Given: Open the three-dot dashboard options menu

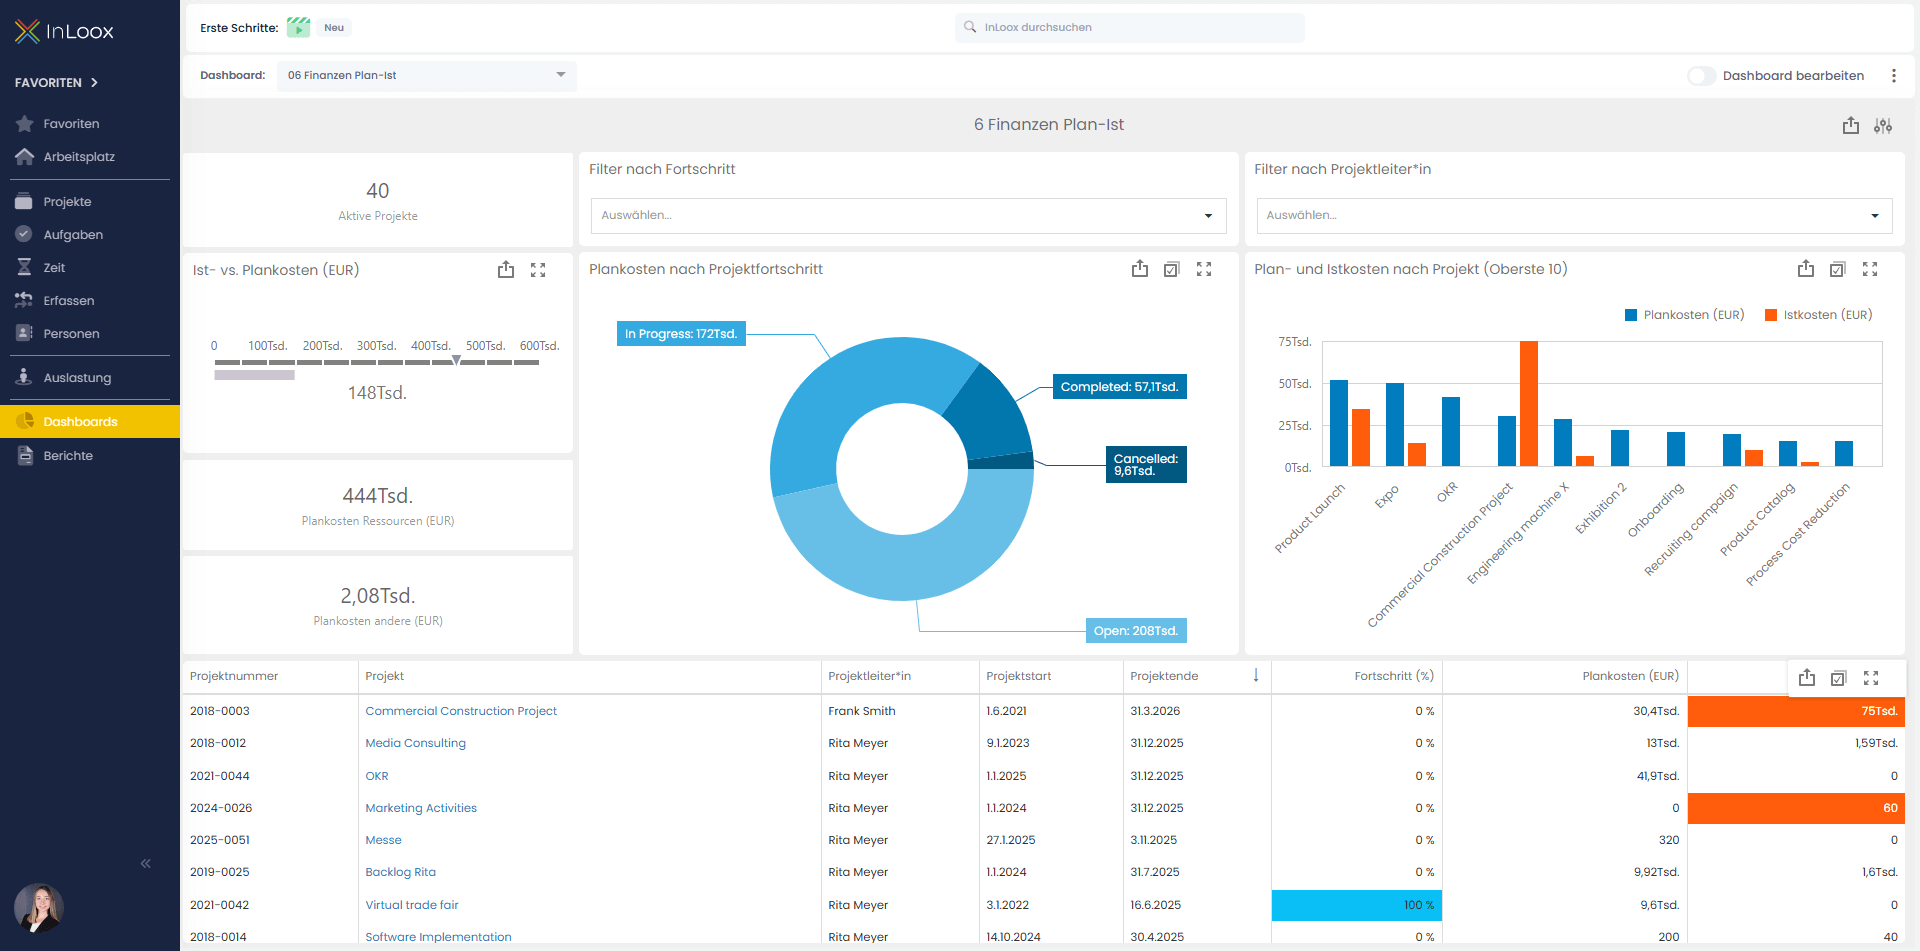Looking at the screenshot, I should point(1893,76).
